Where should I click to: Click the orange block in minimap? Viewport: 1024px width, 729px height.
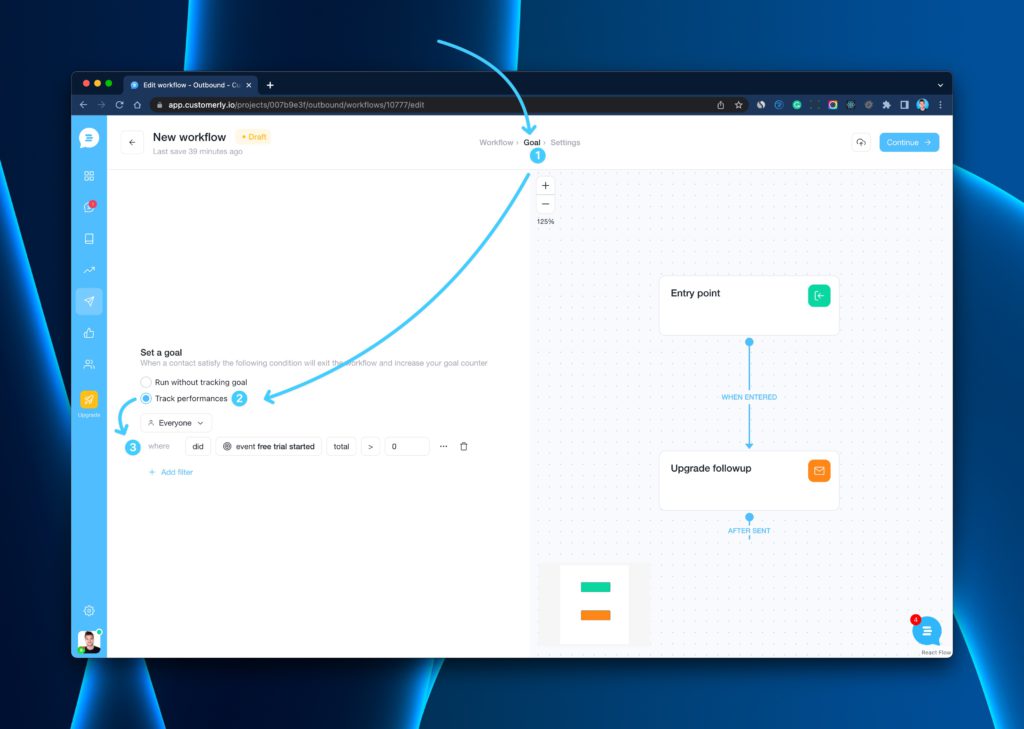coord(596,615)
